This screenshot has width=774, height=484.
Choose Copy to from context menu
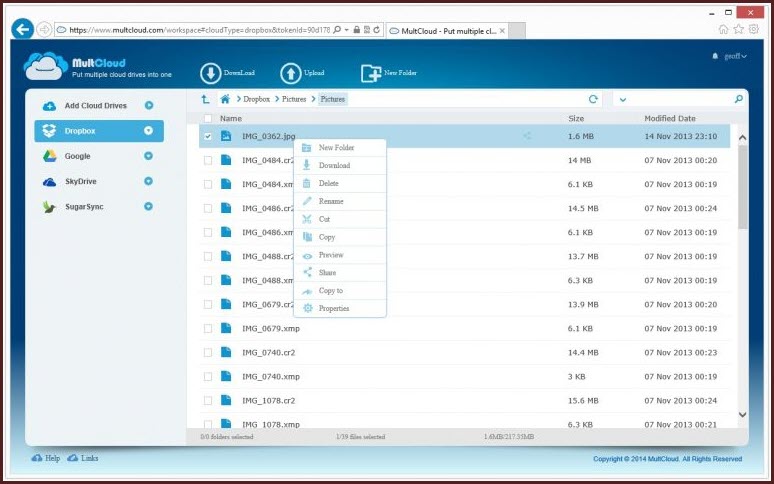[x=340, y=291]
